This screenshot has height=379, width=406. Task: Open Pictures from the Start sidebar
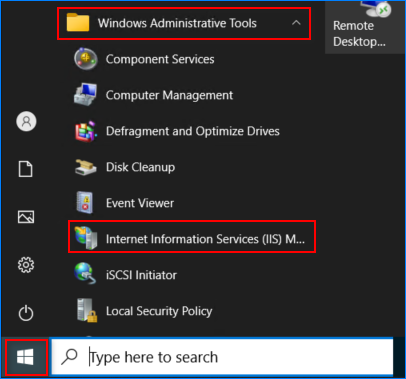point(26,217)
